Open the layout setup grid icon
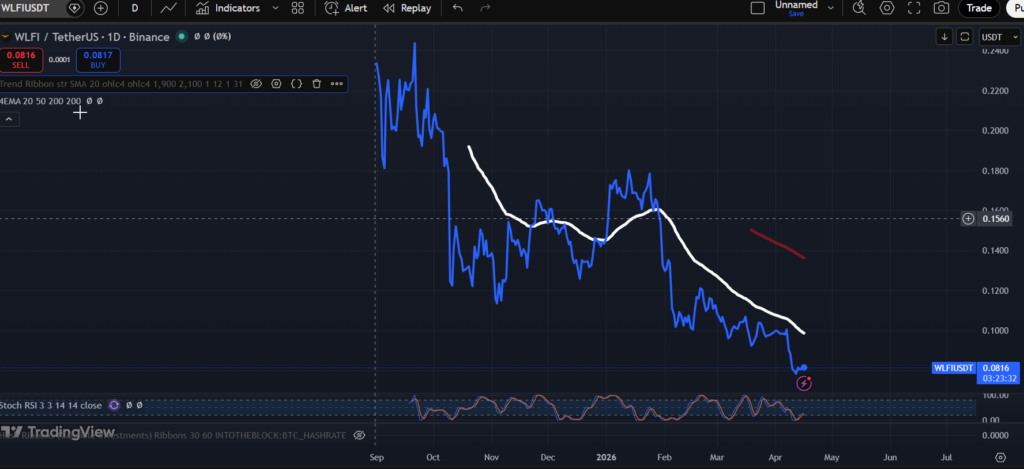Viewport: 1024px width, 469px height. coord(297,8)
